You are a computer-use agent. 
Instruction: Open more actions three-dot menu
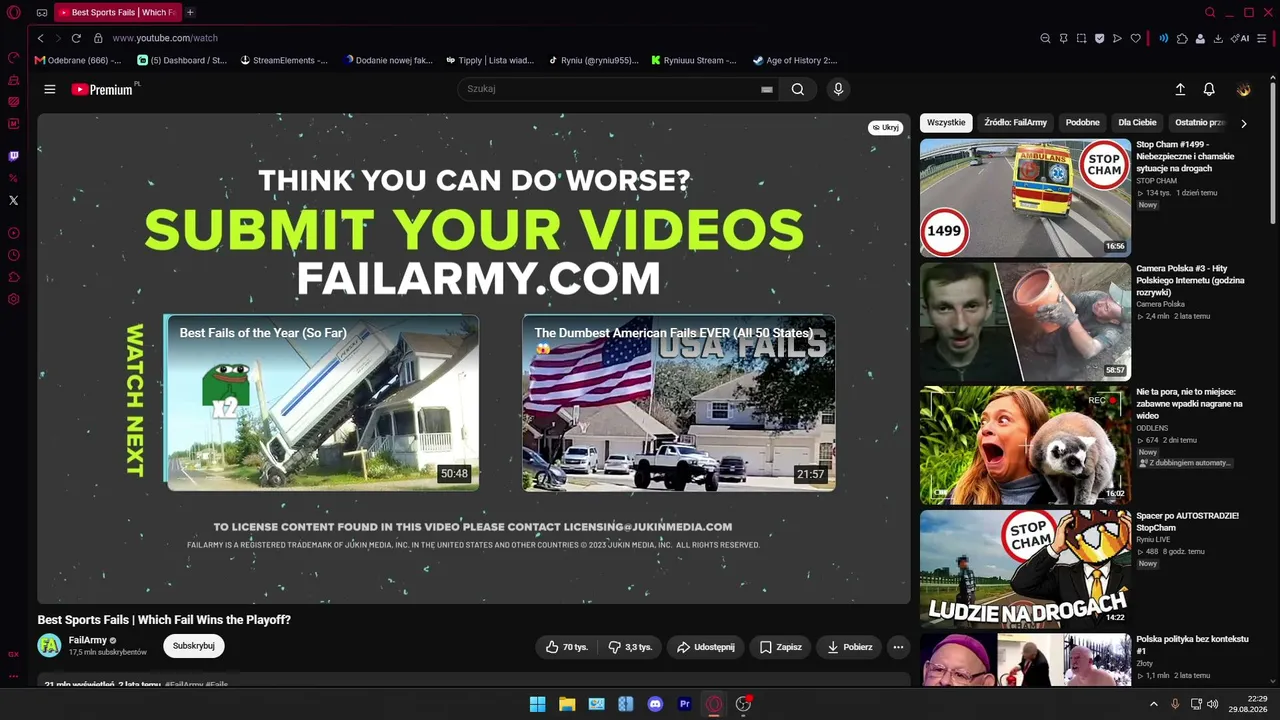point(898,647)
